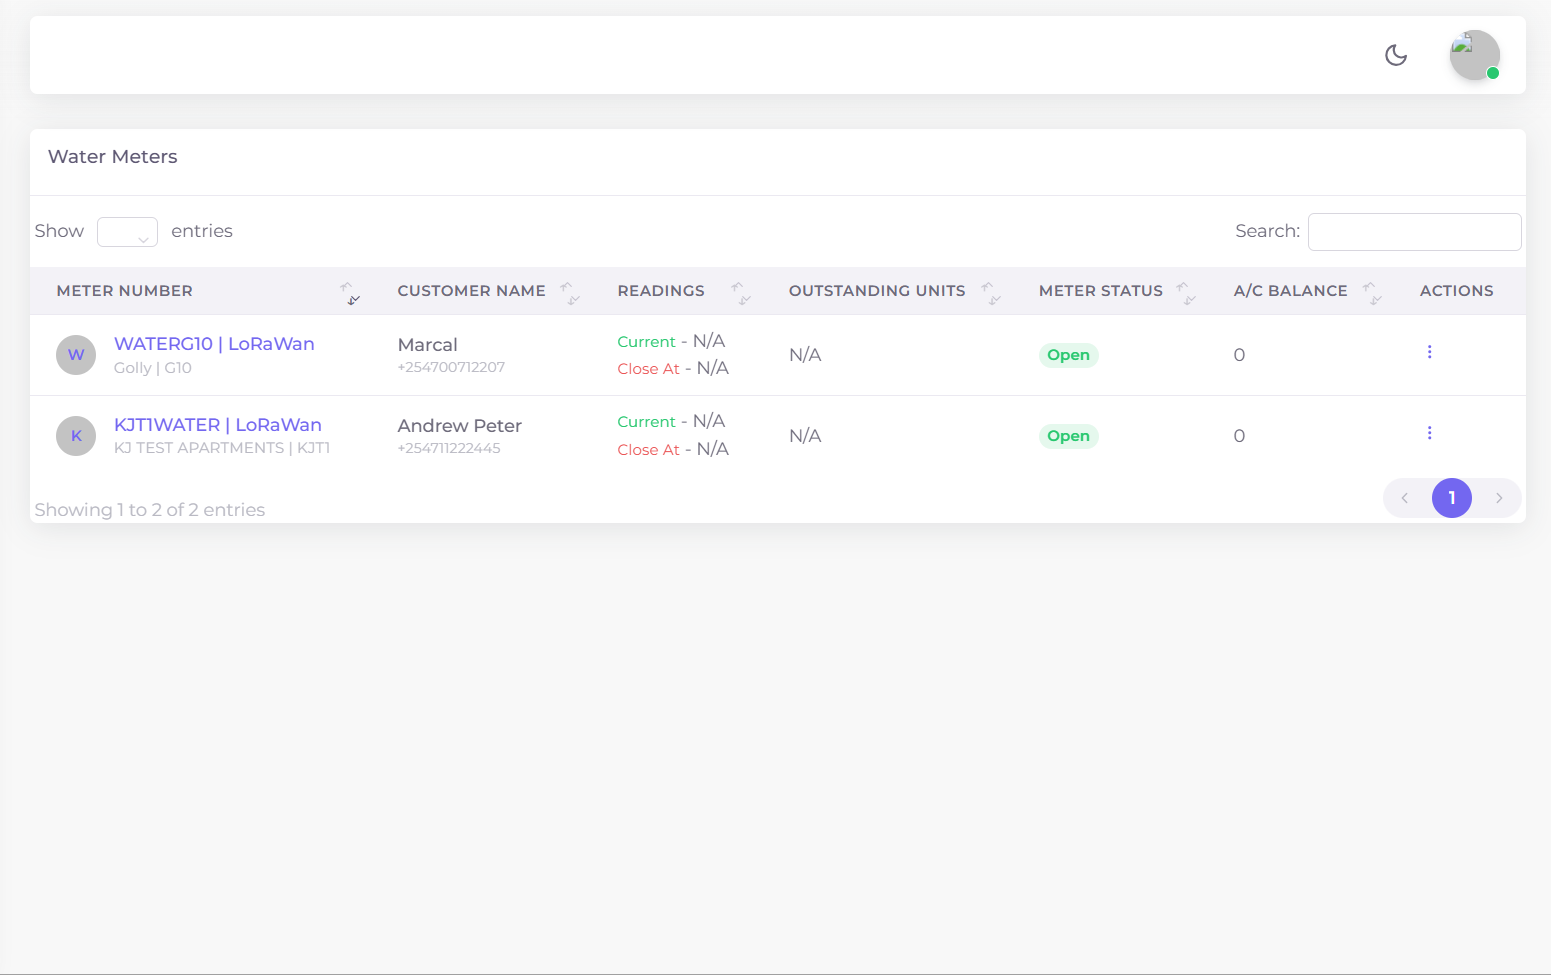1551x975 pixels.
Task: Open actions menu for Marcal's meter
Action: point(1429,352)
